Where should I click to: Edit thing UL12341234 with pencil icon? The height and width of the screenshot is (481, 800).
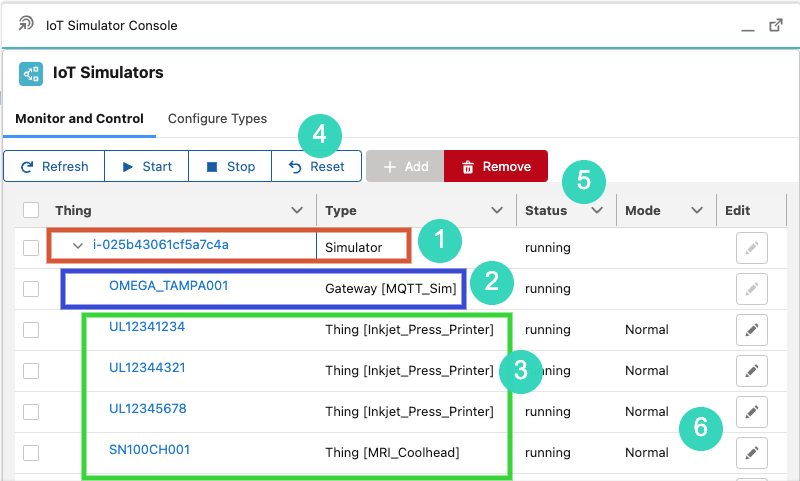click(752, 330)
